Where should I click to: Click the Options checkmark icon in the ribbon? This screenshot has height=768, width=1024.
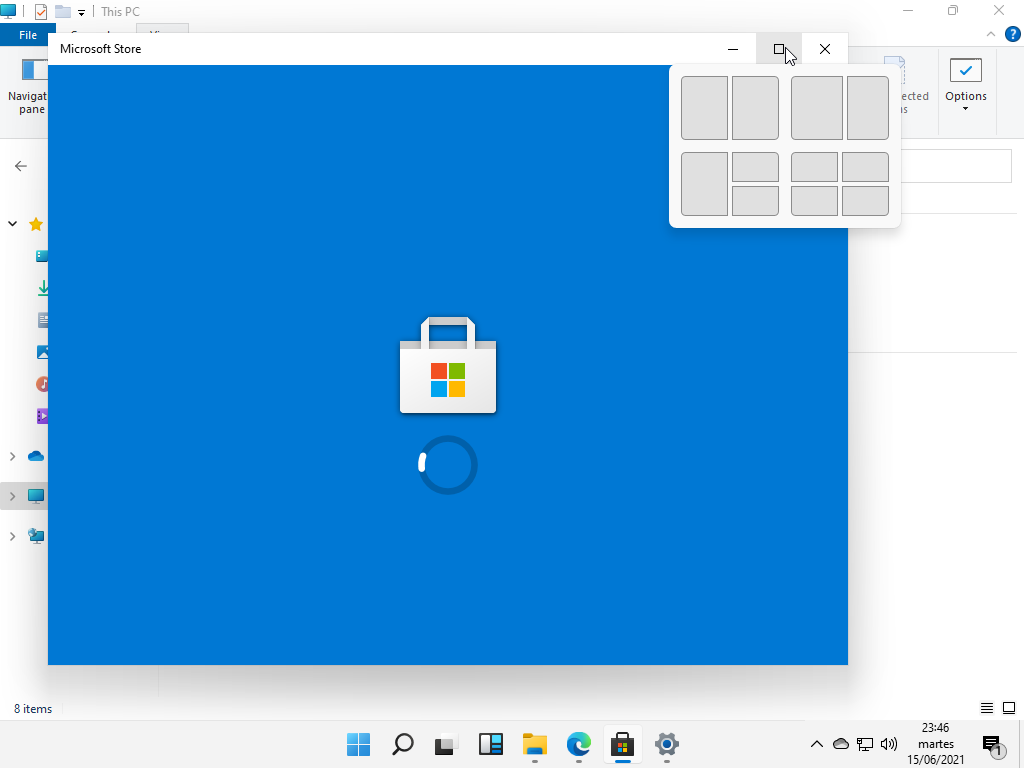[966, 71]
